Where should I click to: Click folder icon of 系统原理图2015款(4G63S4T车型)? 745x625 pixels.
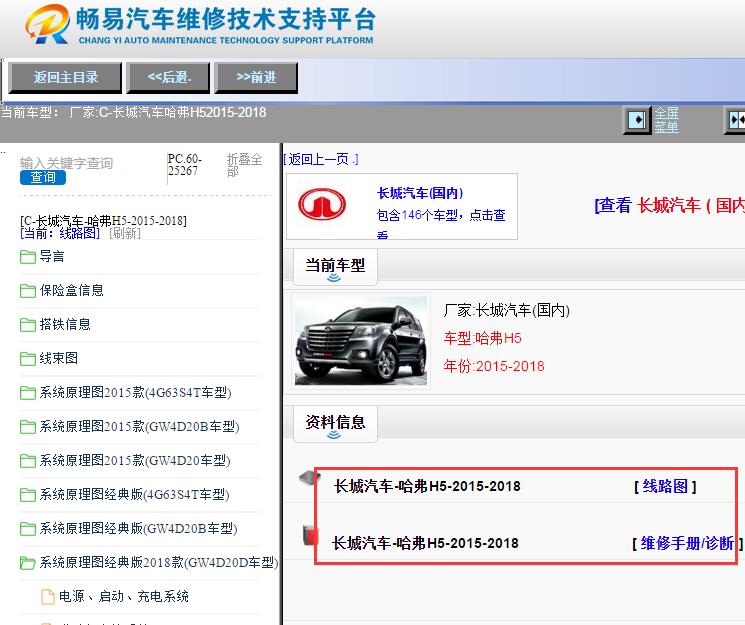click(28, 393)
